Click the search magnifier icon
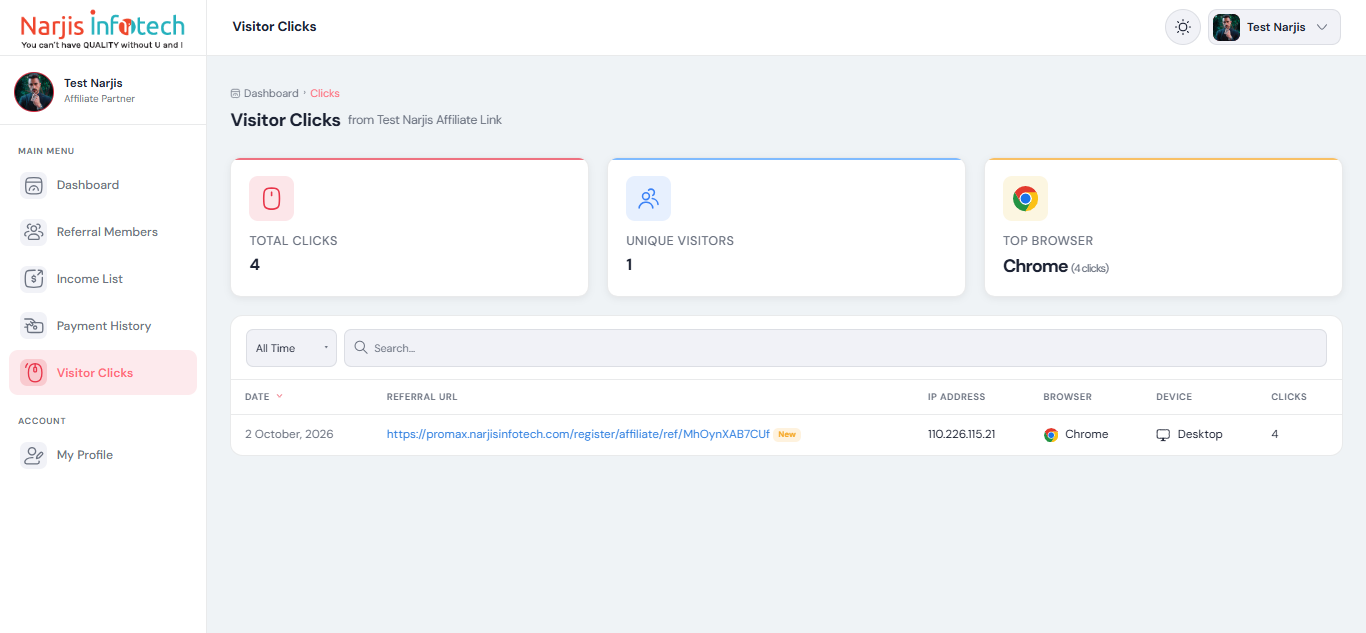This screenshot has width=1366, height=633. (x=361, y=348)
